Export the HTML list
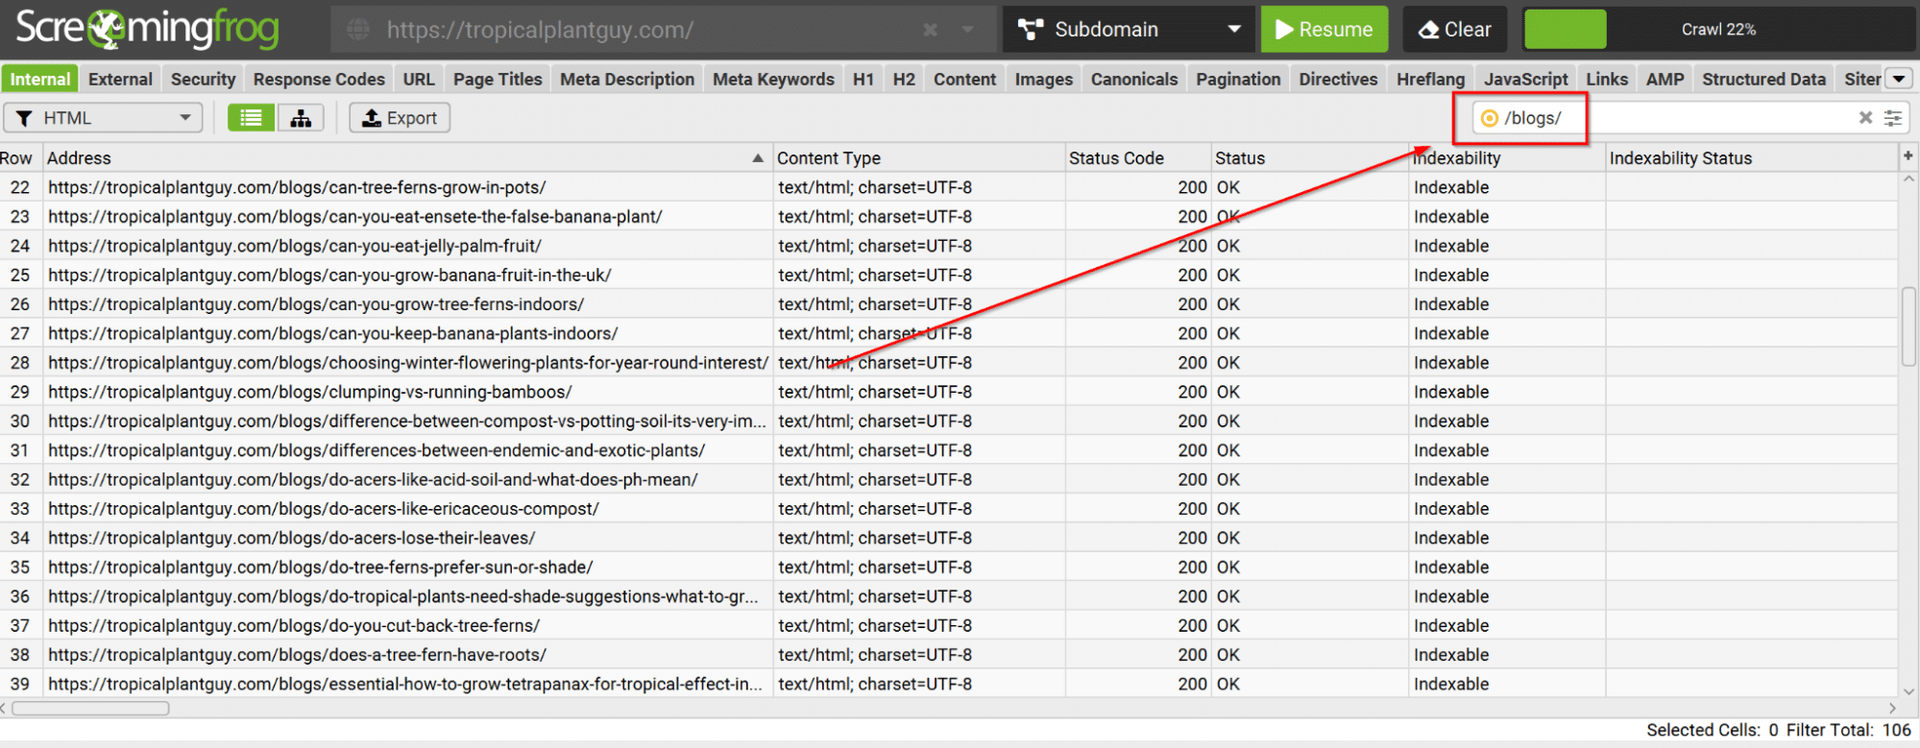The width and height of the screenshot is (1920, 748). tap(399, 118)
